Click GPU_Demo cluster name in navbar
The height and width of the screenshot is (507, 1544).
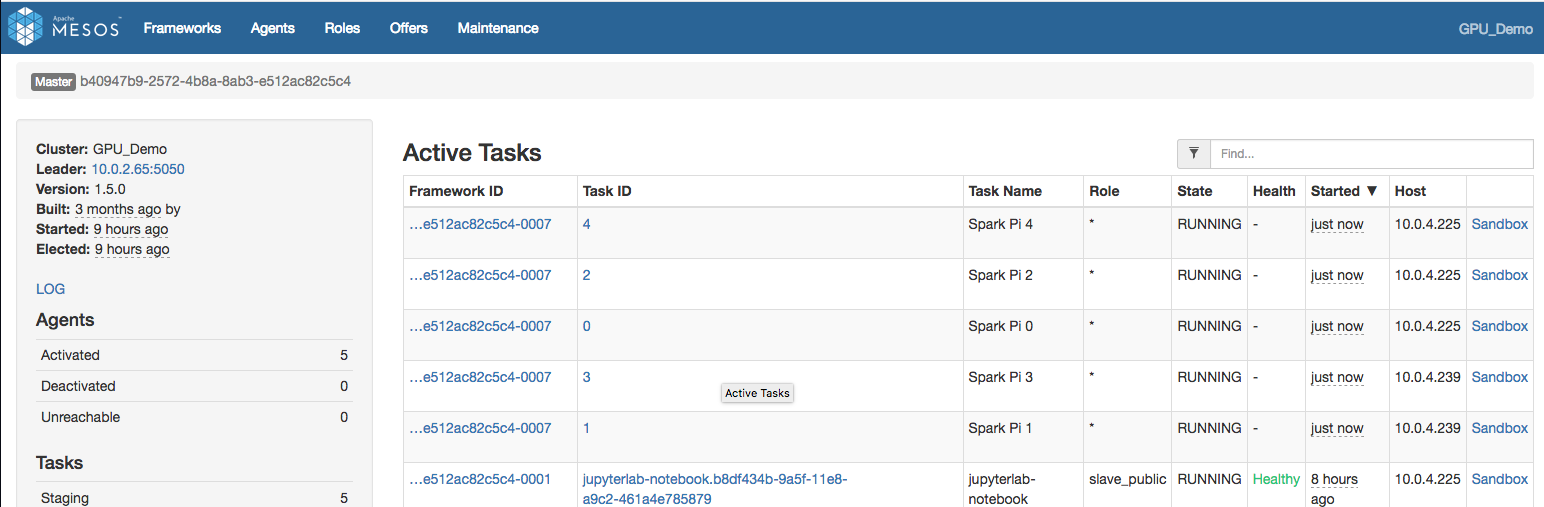pyautogui.click(x=1495, y=29)
